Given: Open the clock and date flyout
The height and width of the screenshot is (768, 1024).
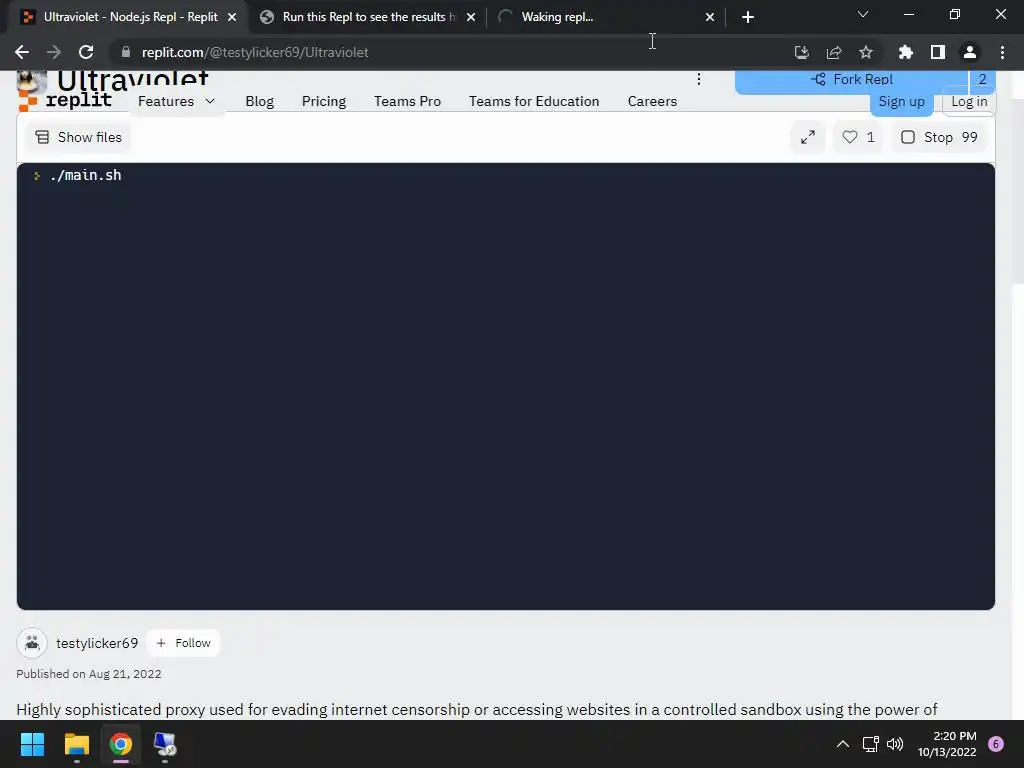Looking at the screenshot, I should coord(948,744).
